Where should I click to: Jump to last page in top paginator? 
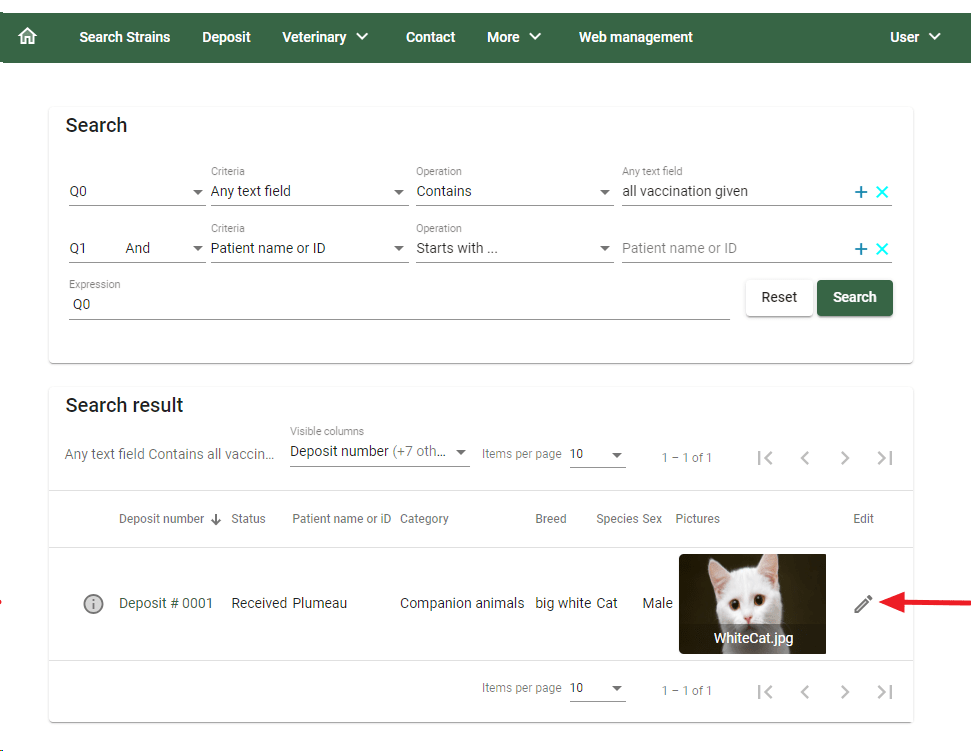[x=884, y=458]
